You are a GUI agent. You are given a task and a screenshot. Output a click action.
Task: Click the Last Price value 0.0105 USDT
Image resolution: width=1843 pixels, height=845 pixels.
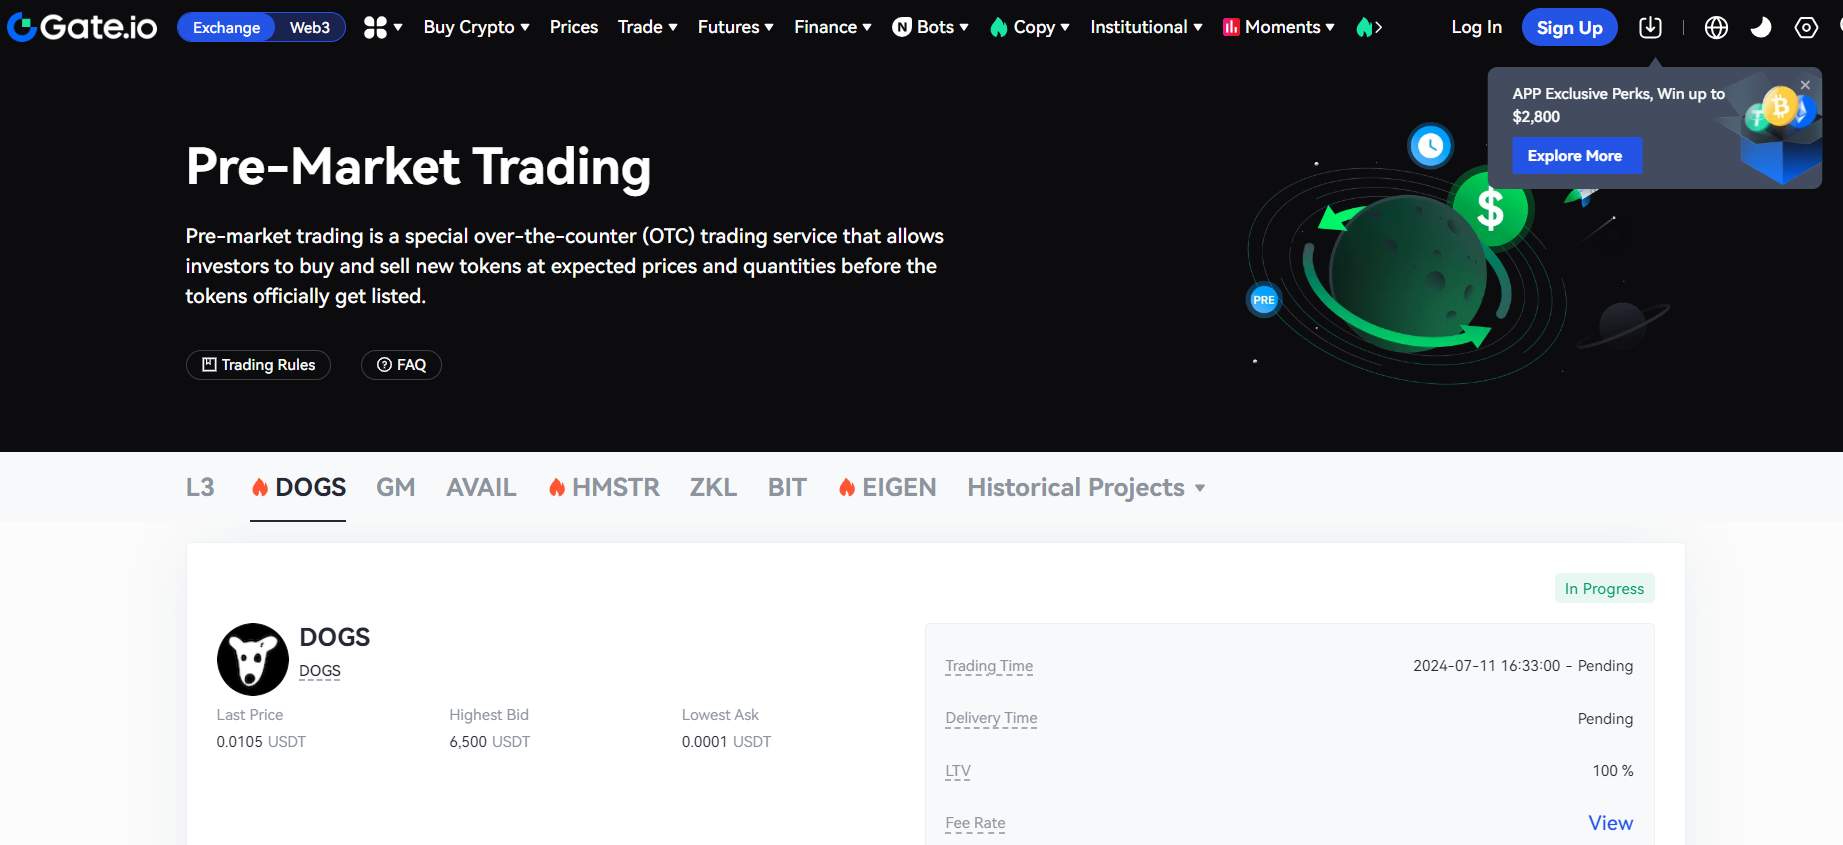point(261,742)
